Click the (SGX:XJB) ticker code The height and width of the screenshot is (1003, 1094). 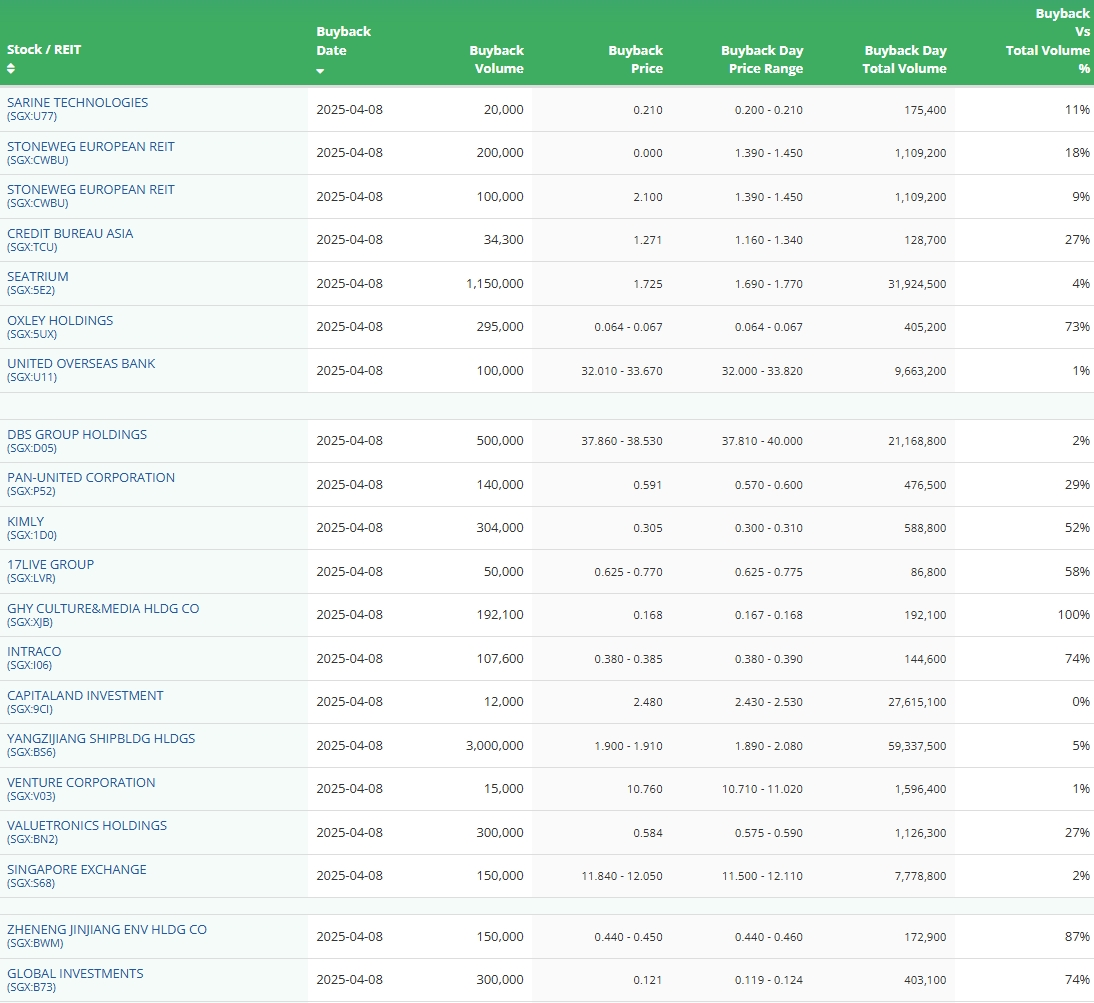coord(30,623)
